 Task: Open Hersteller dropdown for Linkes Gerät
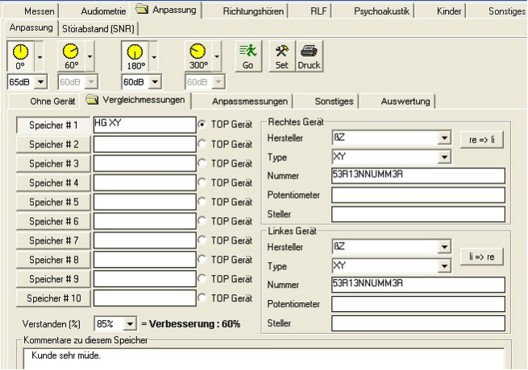tap(444, 247)
